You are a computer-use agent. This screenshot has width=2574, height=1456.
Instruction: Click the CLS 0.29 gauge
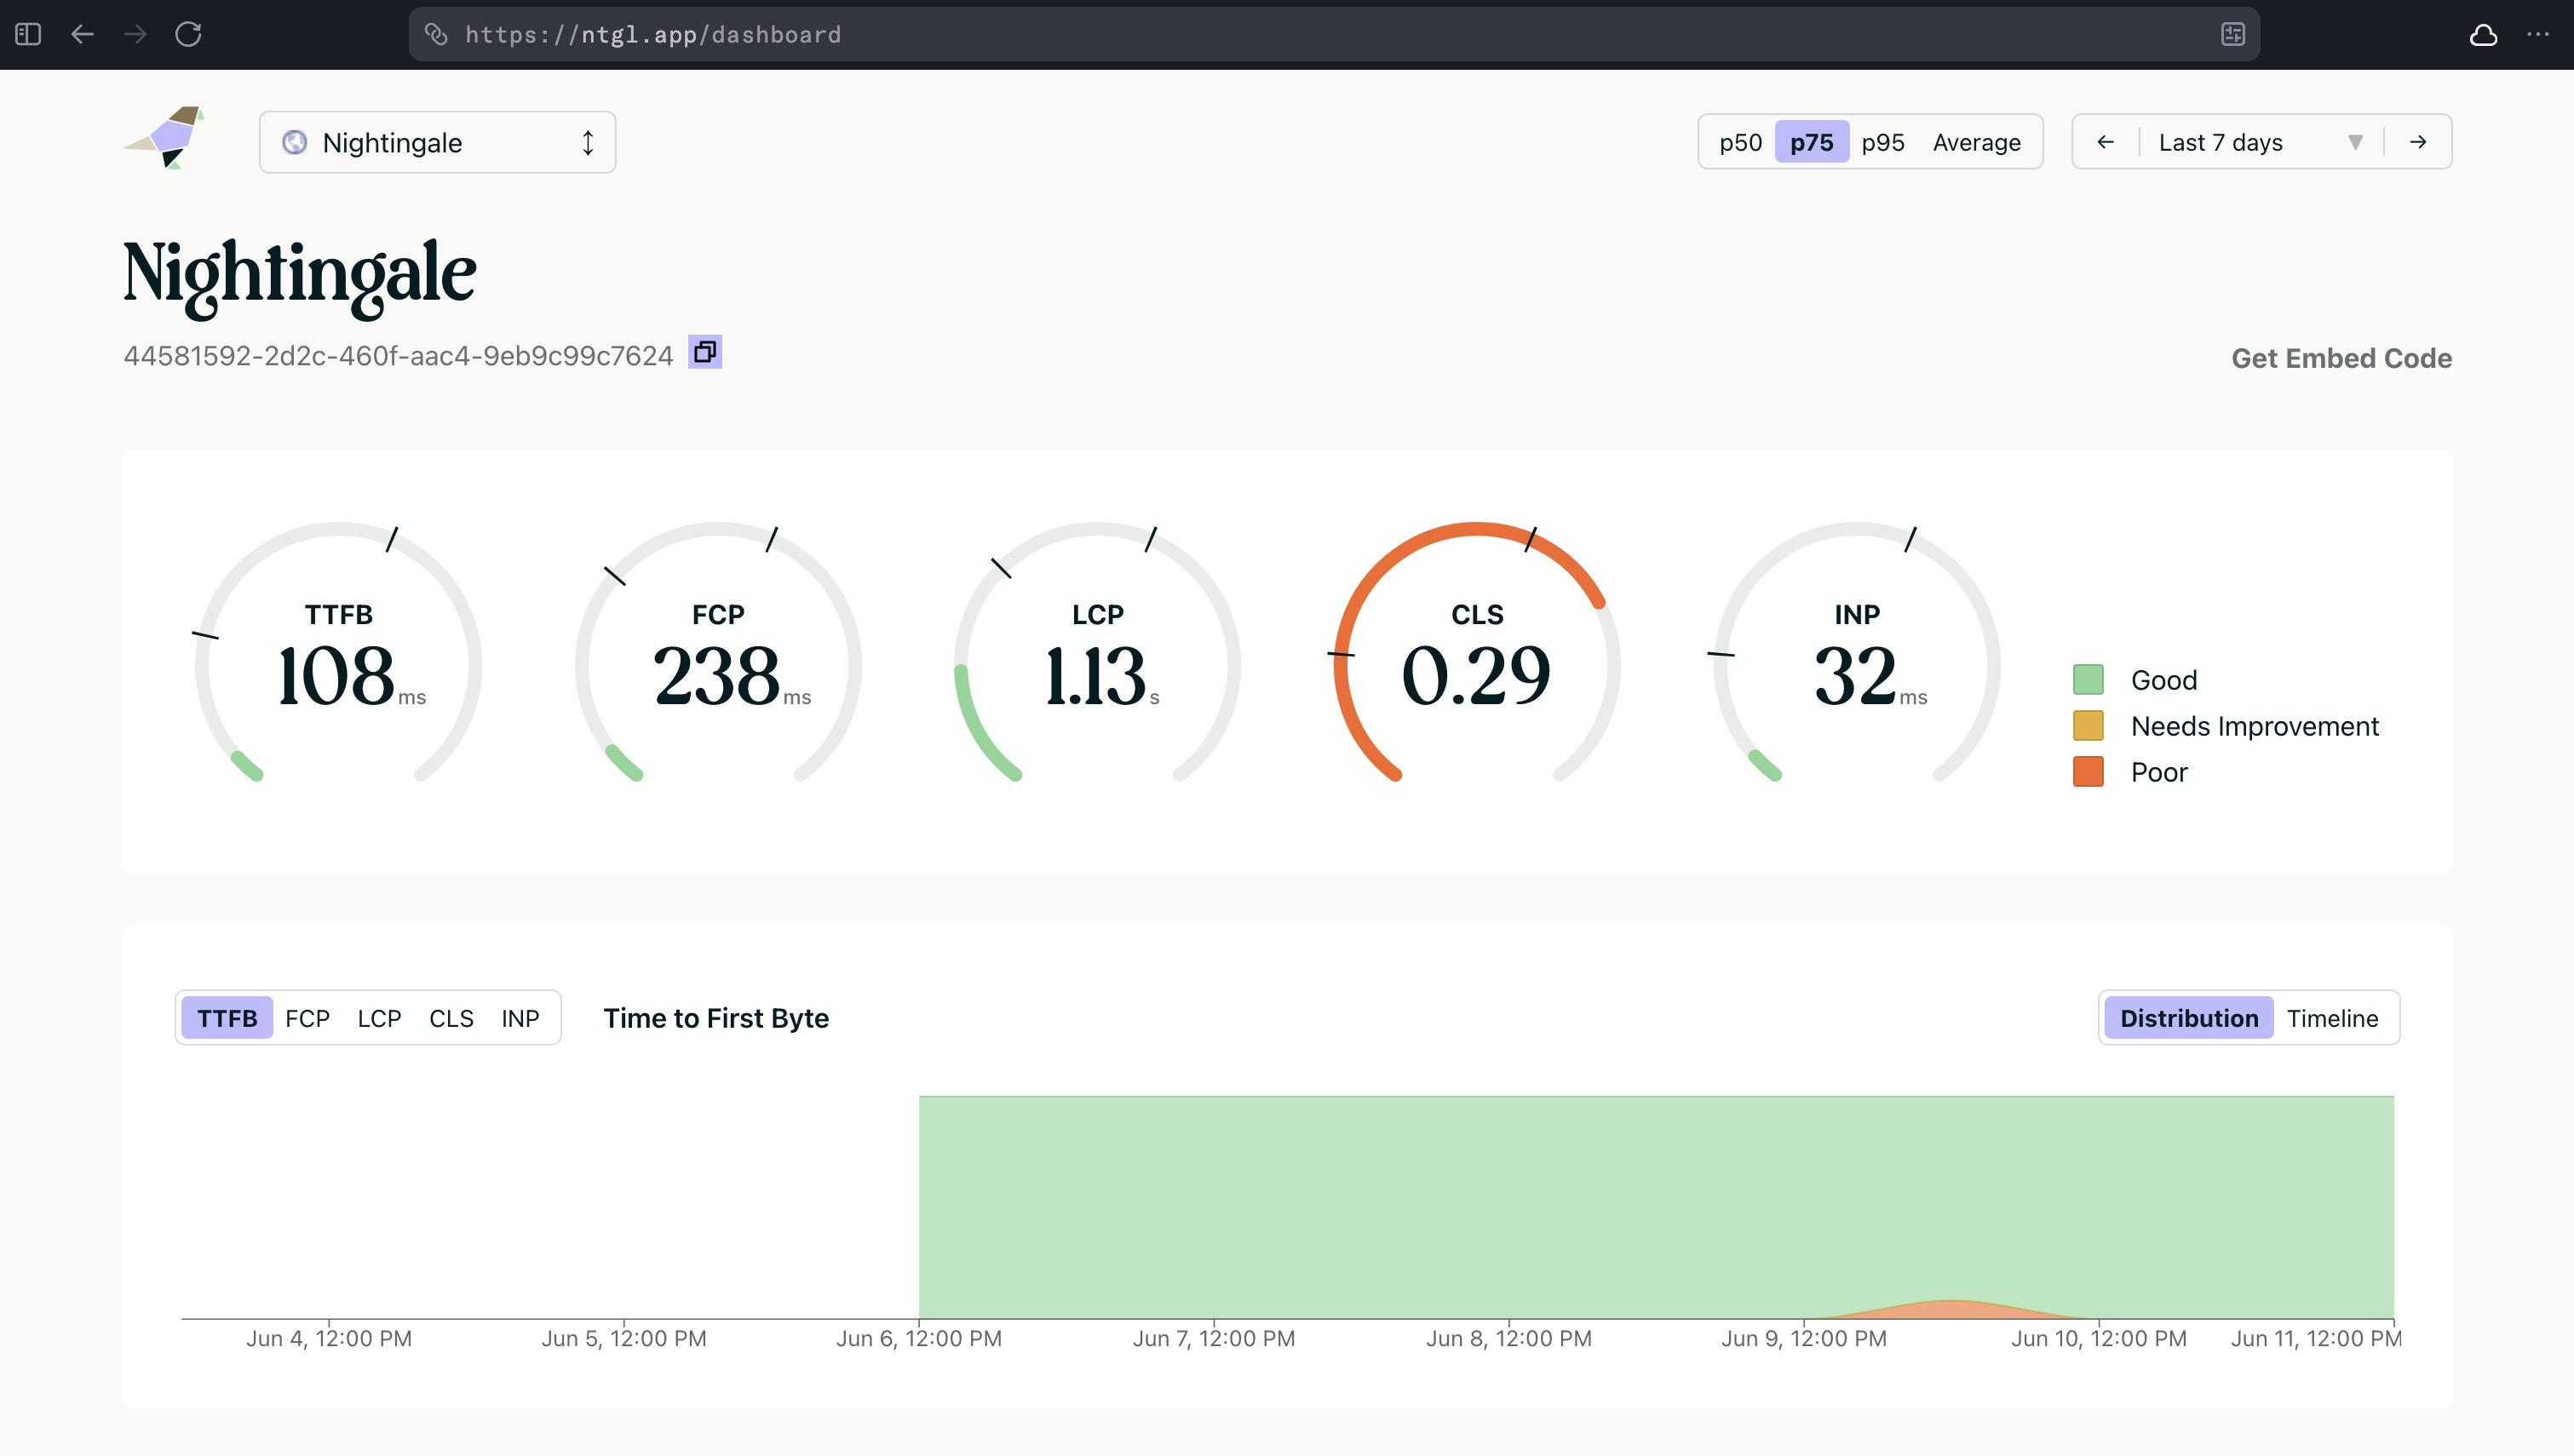coord(1477,654)
